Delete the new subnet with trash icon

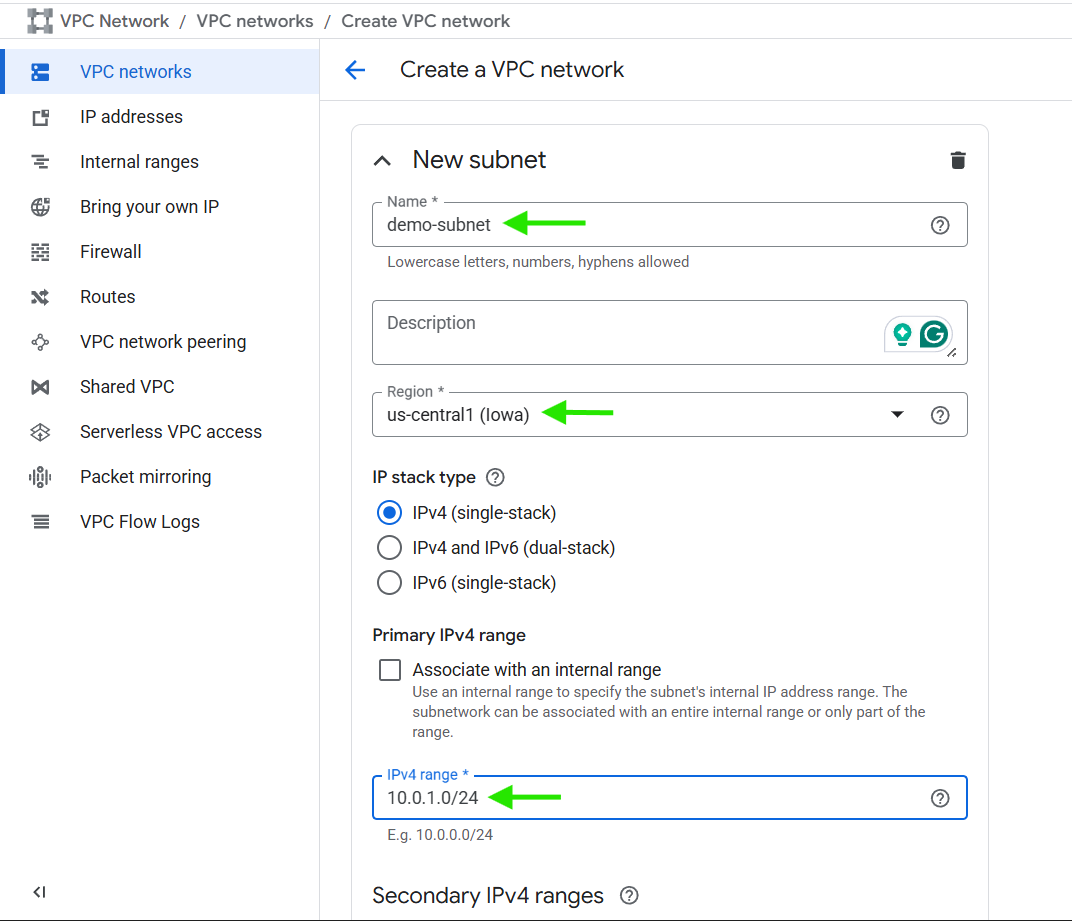pyautogui.click(x=958, y=160)
